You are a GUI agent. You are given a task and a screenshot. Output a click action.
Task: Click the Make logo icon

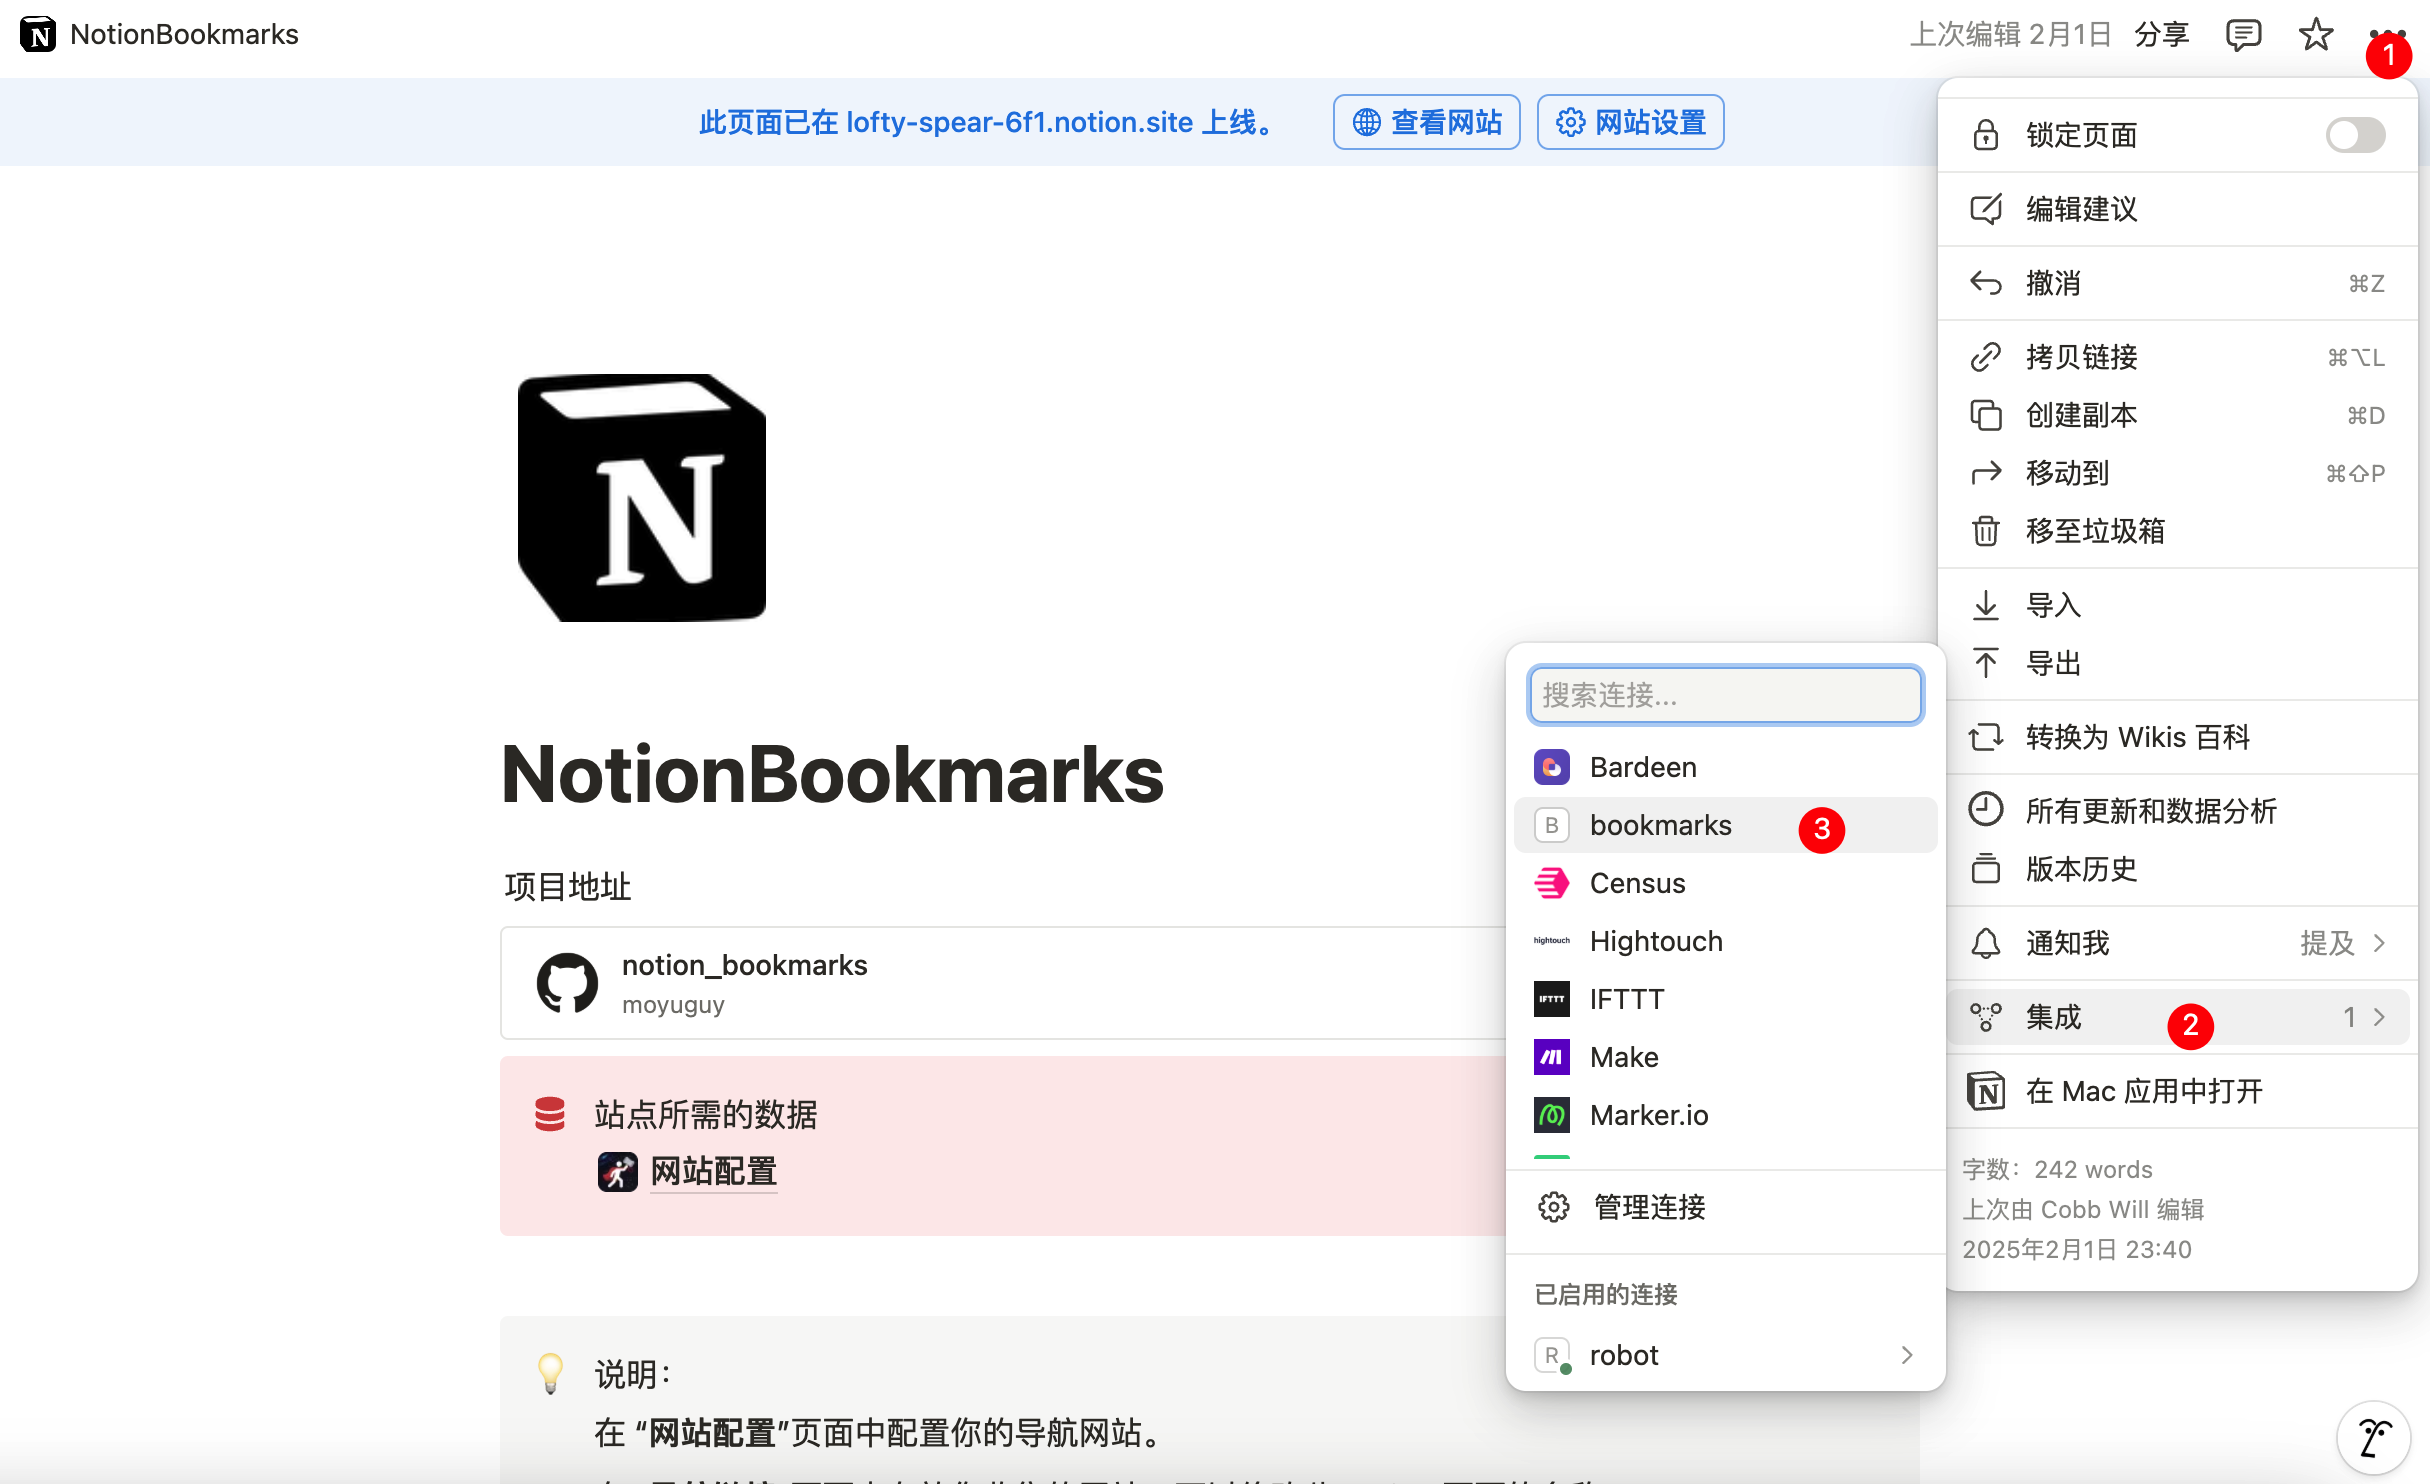1551,1057
